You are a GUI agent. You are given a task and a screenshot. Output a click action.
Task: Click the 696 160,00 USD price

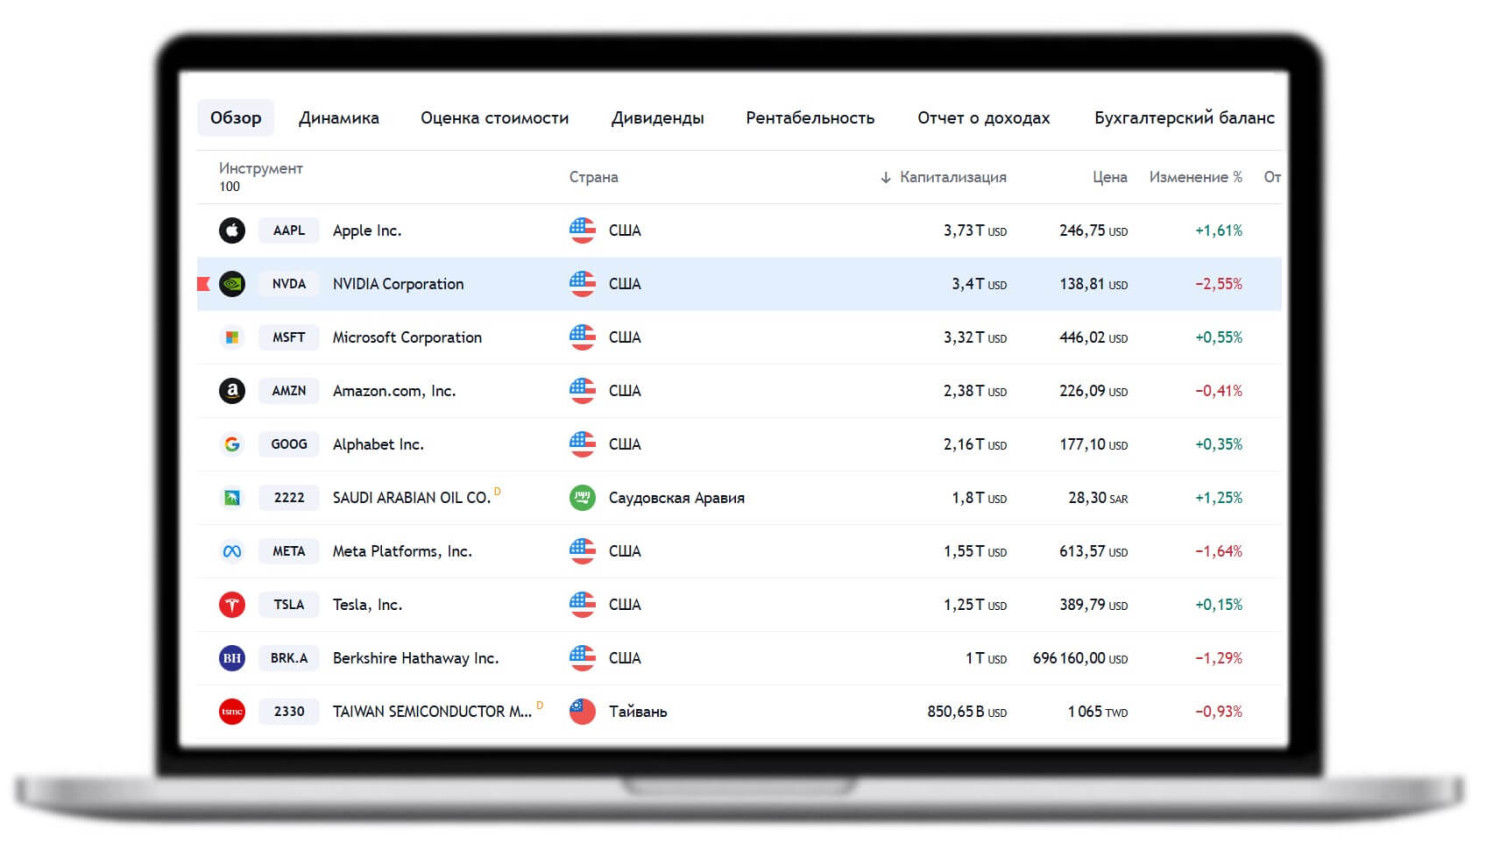[1080, 658]
